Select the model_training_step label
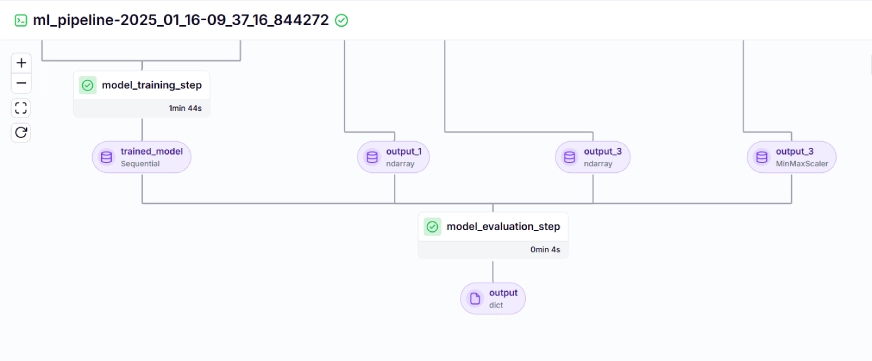Viewport: 872px width, 361px height. (152, 85)
